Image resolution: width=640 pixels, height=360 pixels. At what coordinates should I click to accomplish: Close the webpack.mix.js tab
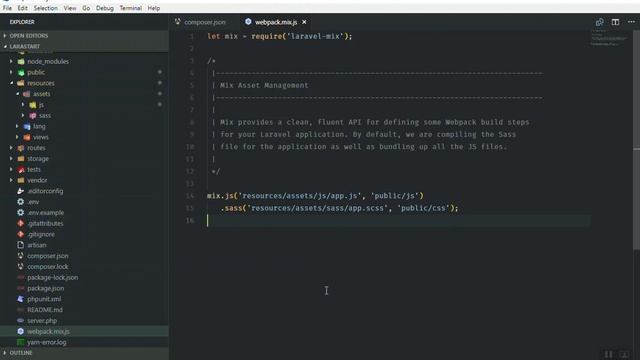(x=304, y=22)
